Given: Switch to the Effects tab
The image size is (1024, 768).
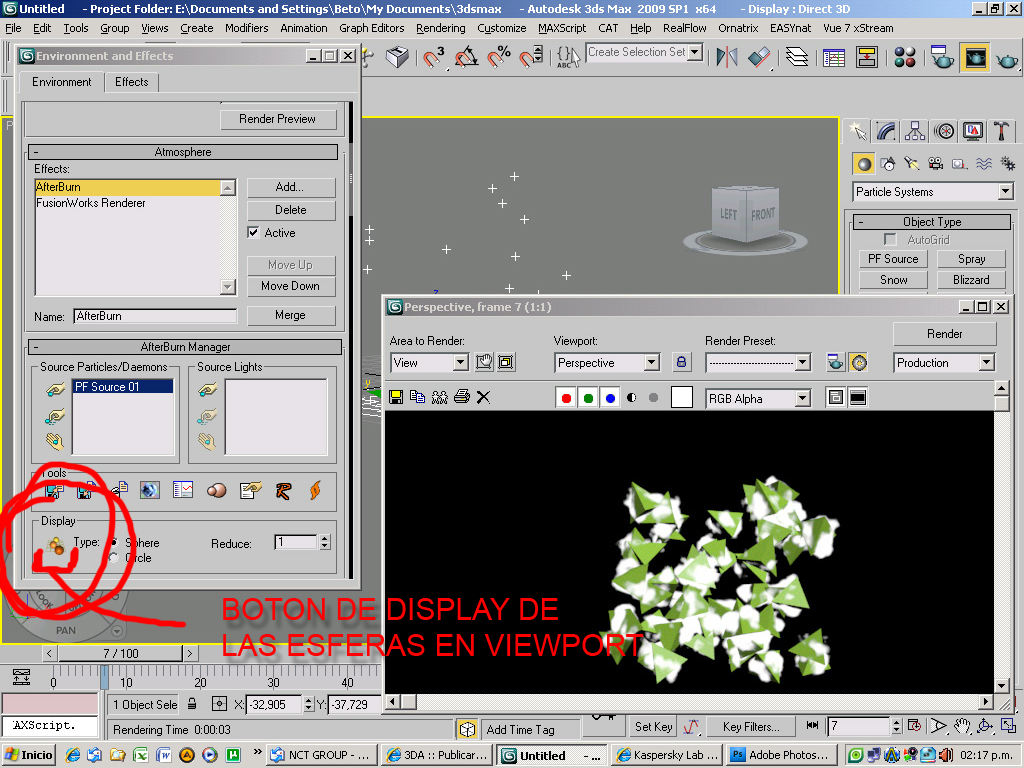Looking at the screenshot, I should coord(132,82).
